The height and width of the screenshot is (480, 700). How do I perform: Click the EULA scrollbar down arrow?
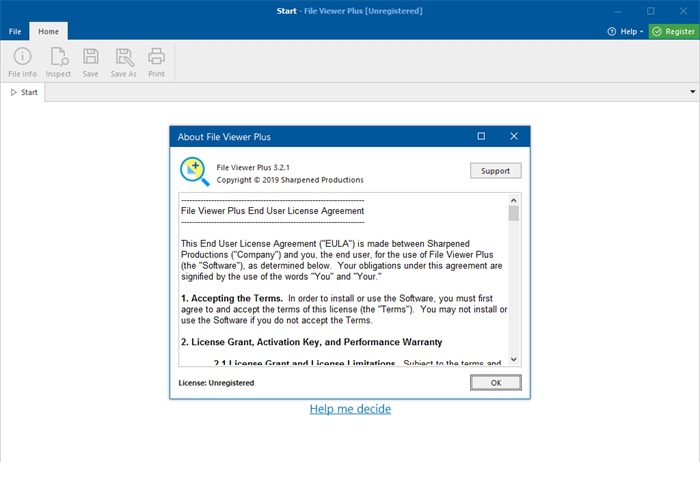(513, 359)
